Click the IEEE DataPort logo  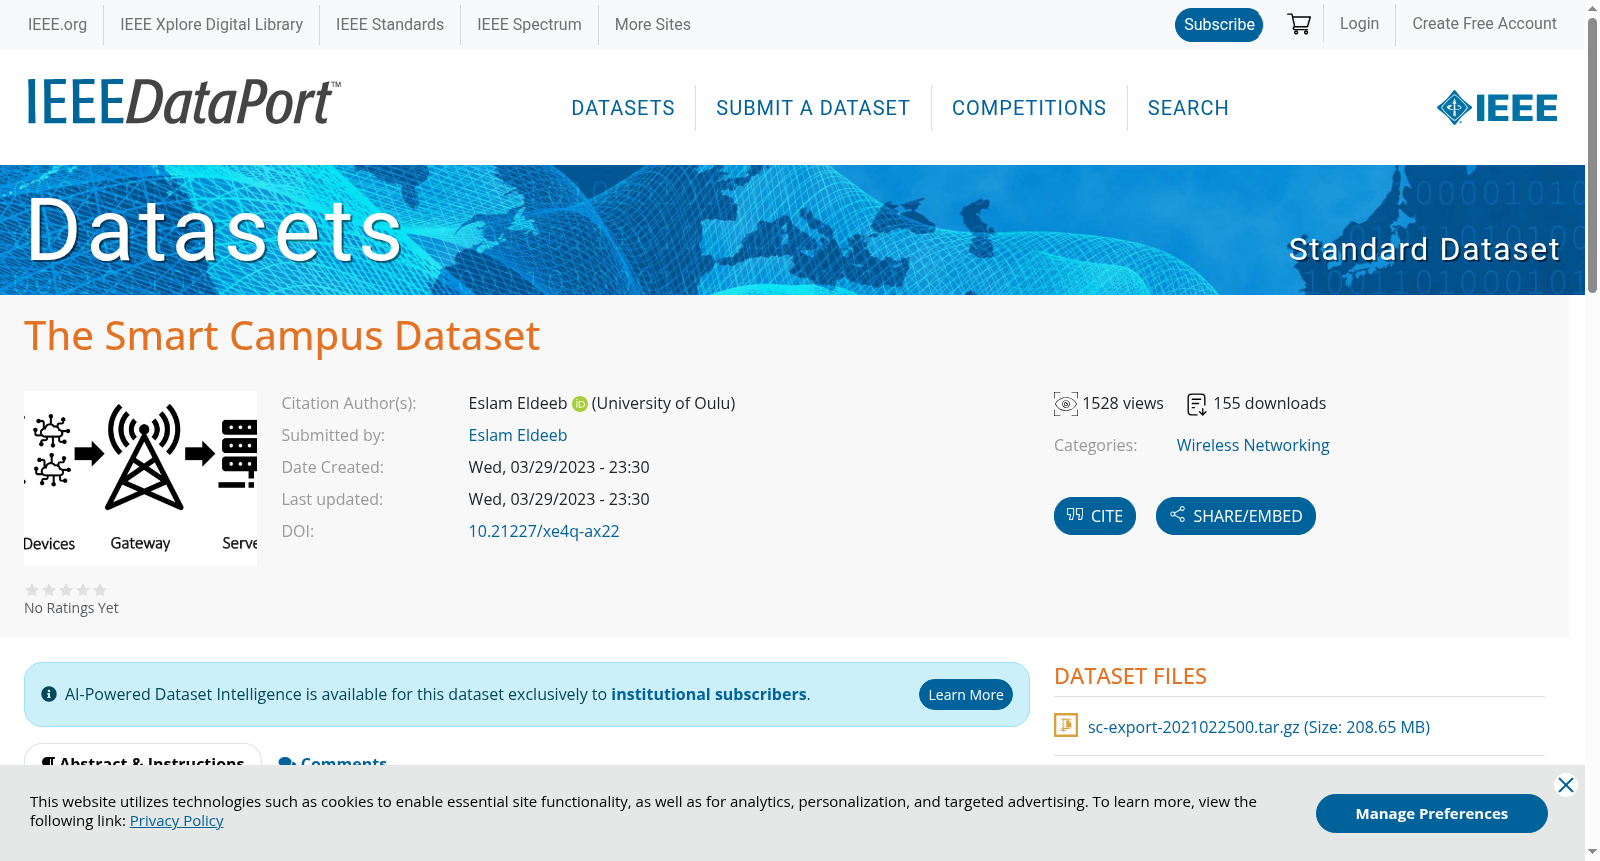point(184,102)
